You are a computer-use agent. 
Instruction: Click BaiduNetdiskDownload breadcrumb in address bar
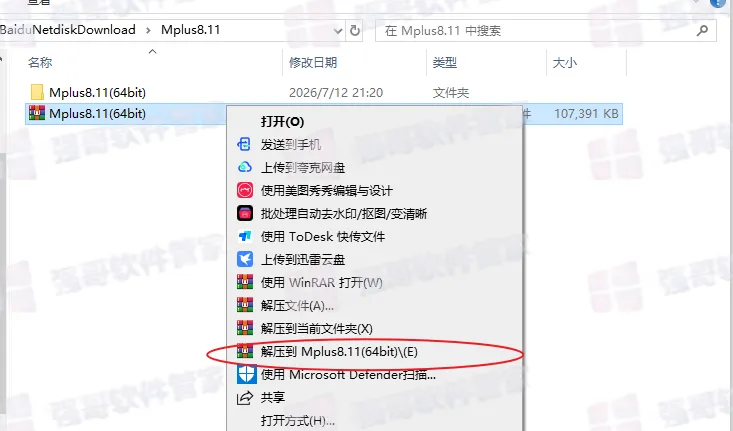pos(68,30)
